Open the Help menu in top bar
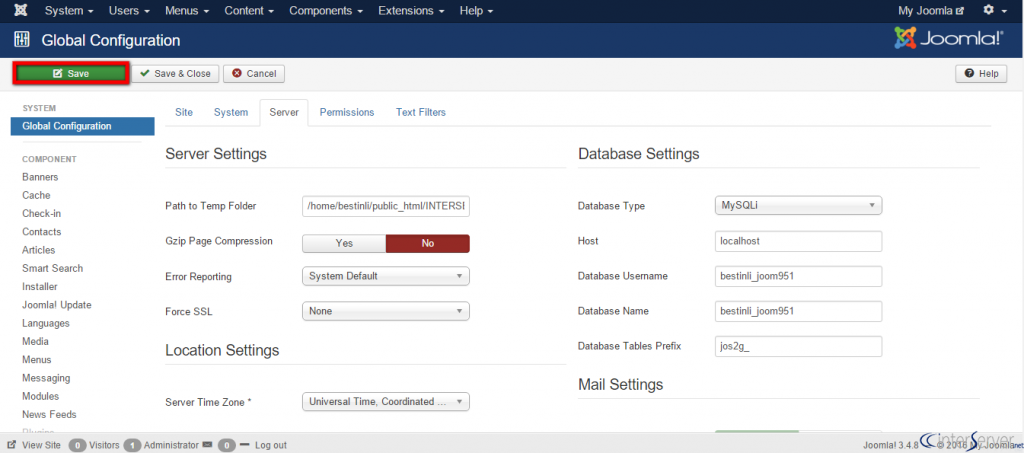The width and height of the screenshot is (1024, 453). click(x=476, y=10)
